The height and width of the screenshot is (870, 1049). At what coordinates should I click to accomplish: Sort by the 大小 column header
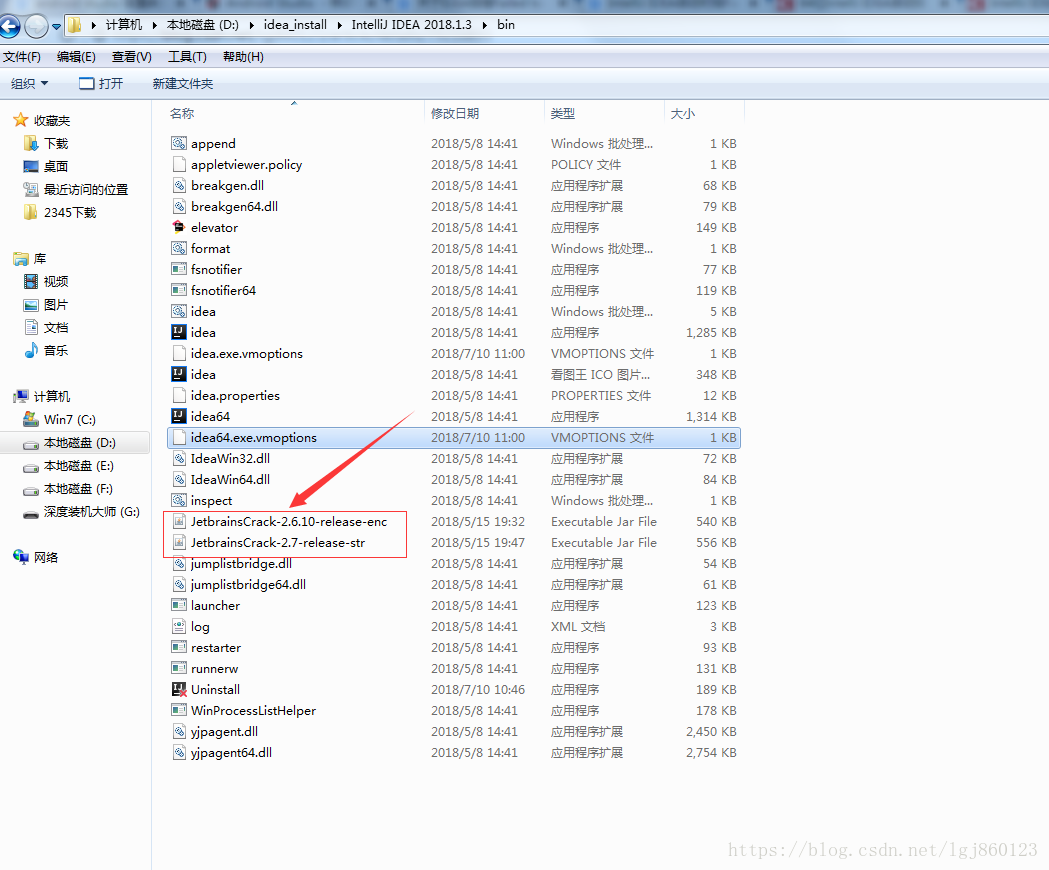point(682,114)
